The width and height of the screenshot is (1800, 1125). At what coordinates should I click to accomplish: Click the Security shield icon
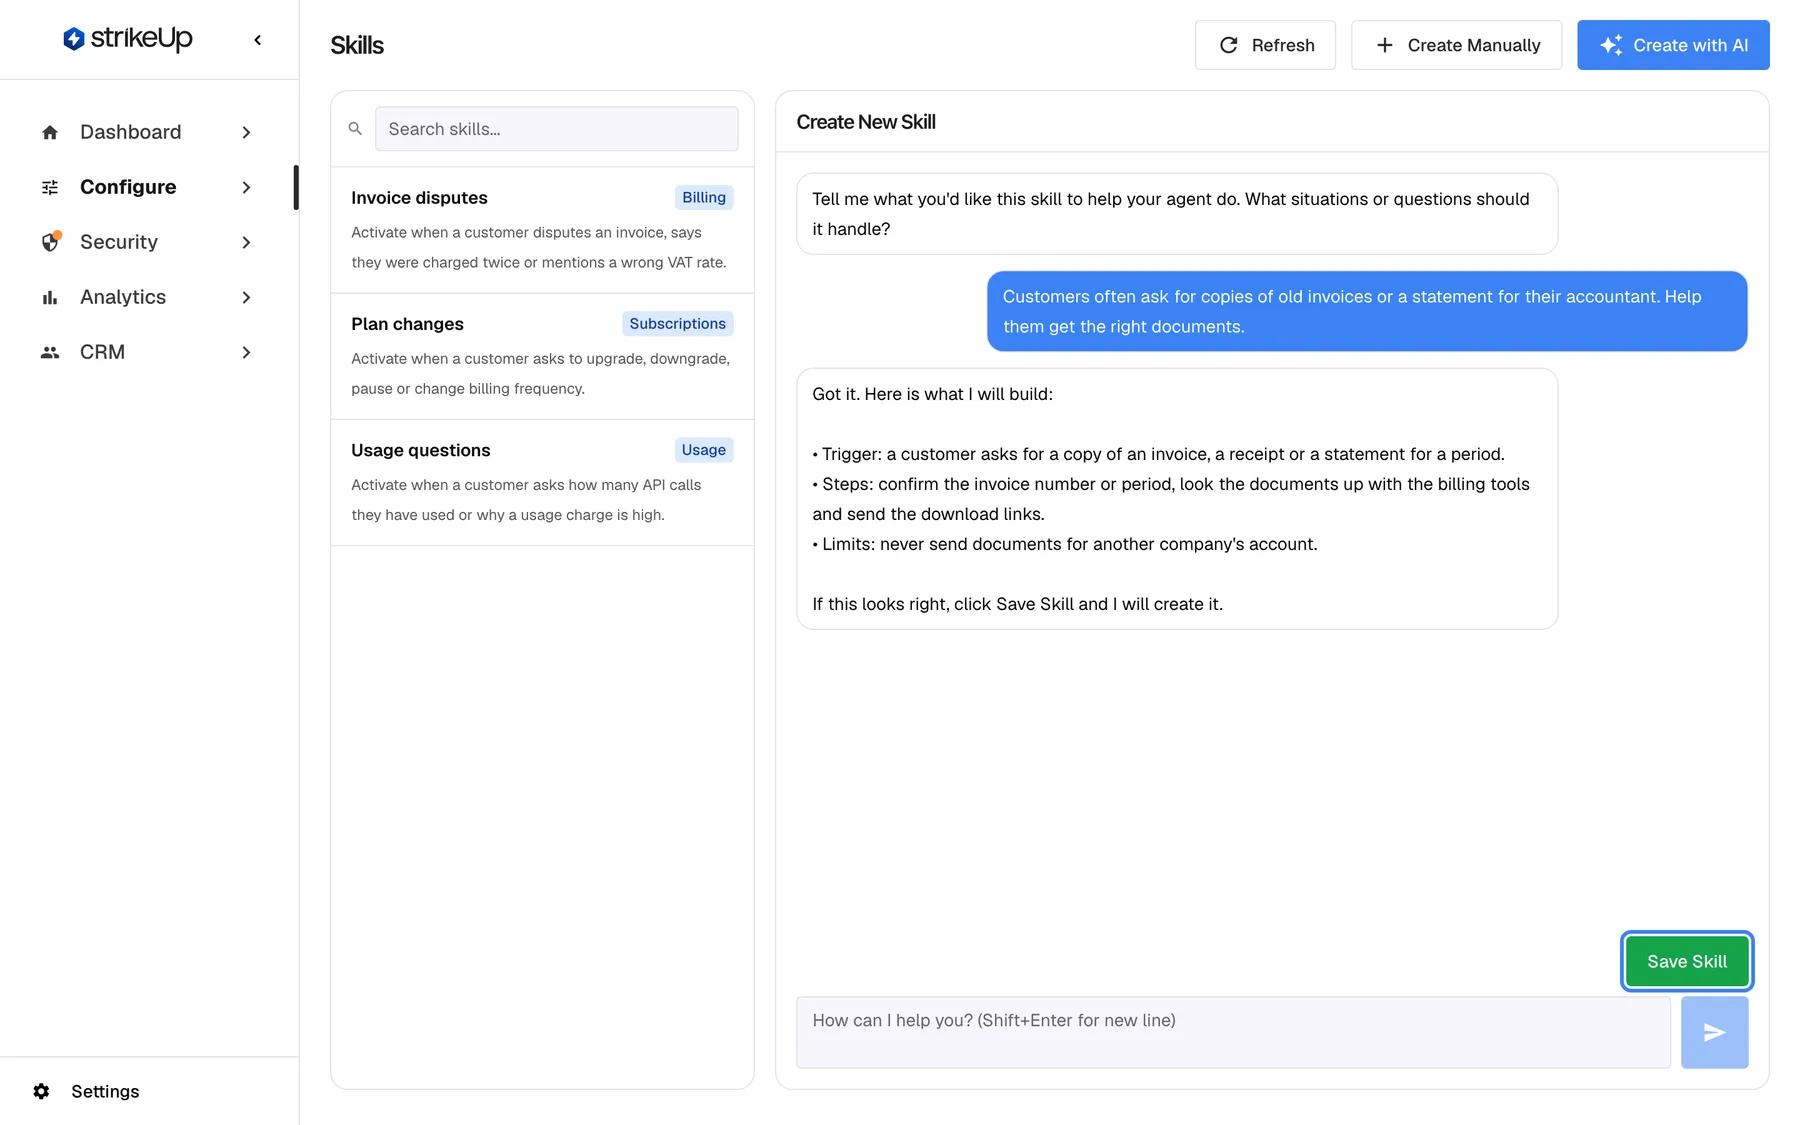[x=50, y=242]
